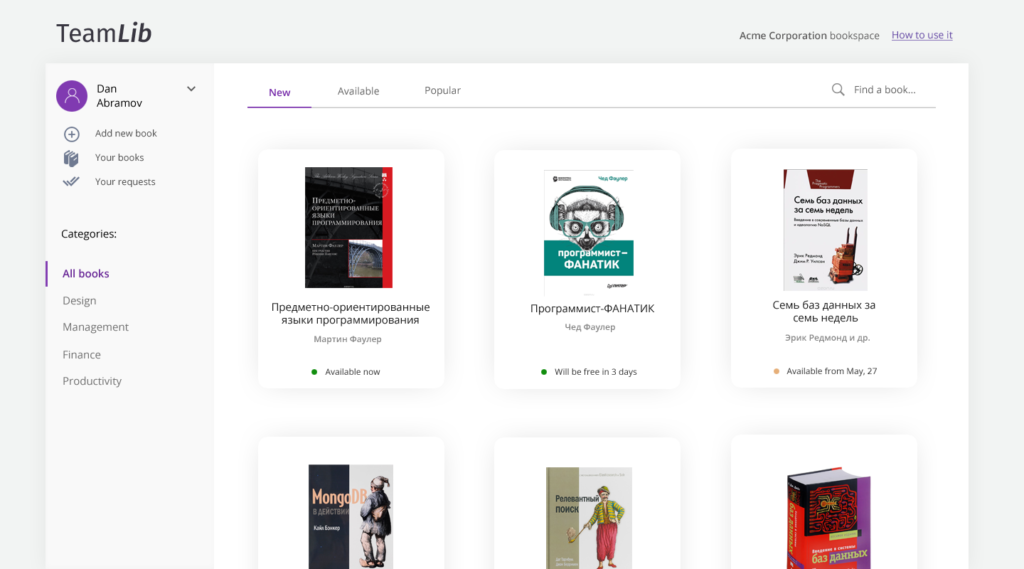This screenshot has height=569, width=1024.
Task: Click the title Семь баз данных за семь недель
Action: click(824, 312)
